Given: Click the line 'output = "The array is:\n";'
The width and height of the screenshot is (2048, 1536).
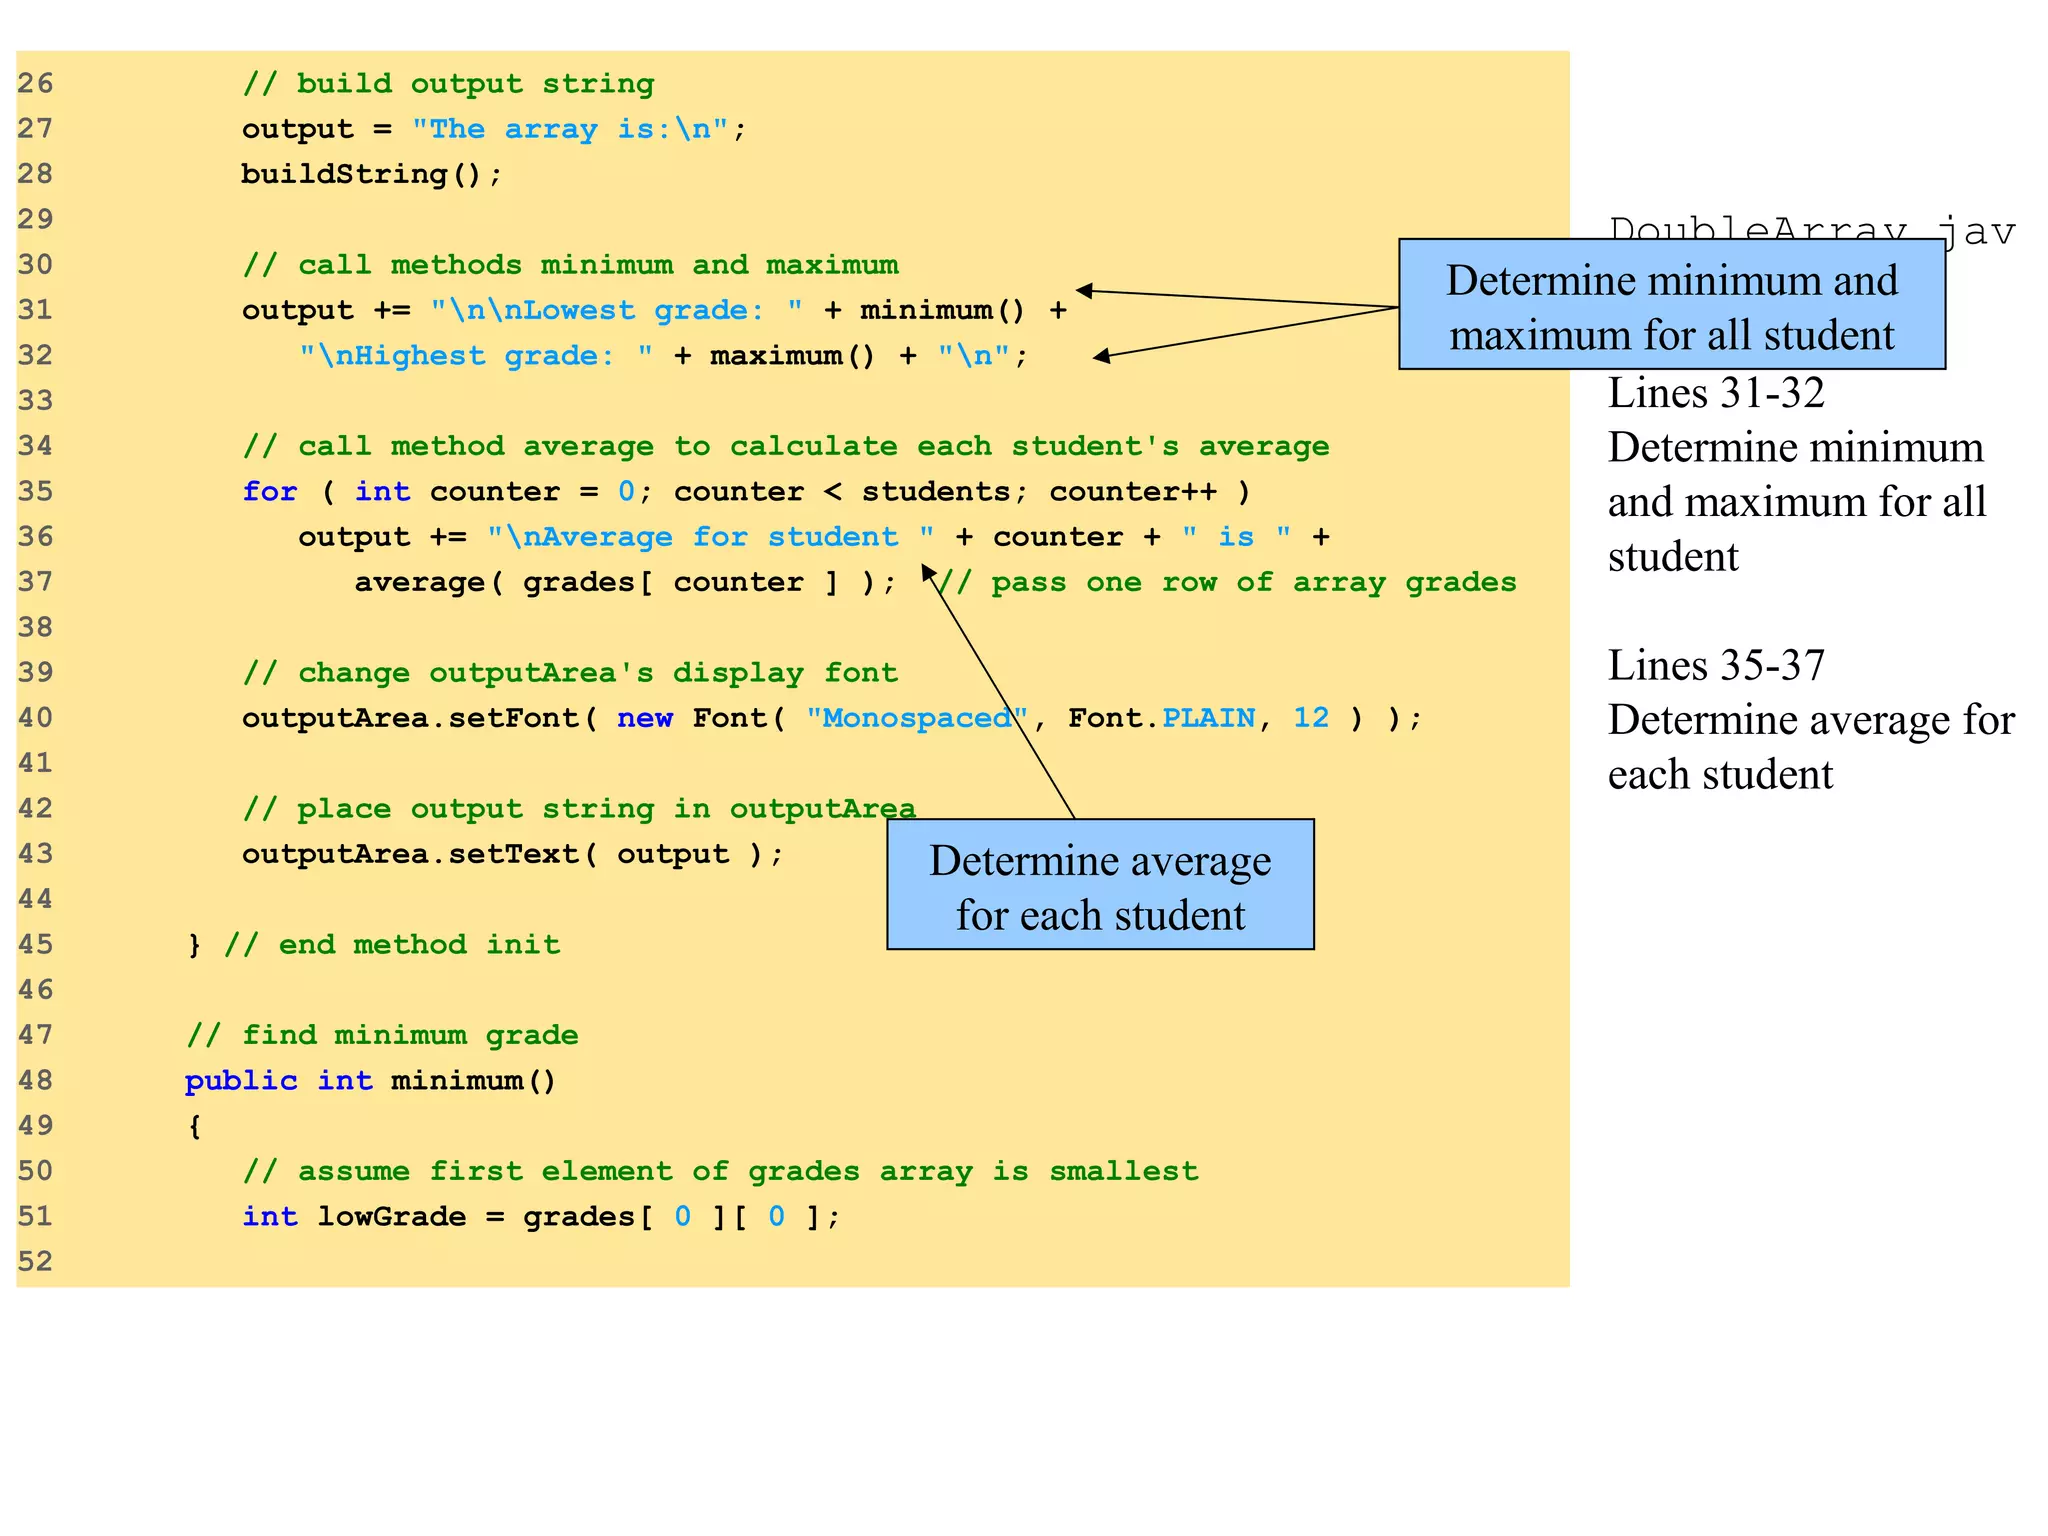Looking at the screenshot, I should coord(494,129).
